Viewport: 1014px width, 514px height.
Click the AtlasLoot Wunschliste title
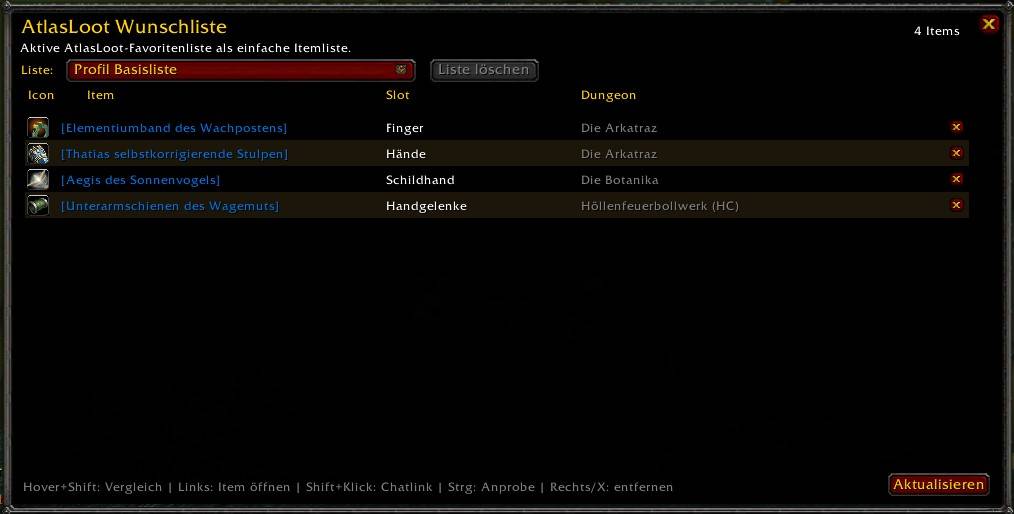click(x=124, y=27)
